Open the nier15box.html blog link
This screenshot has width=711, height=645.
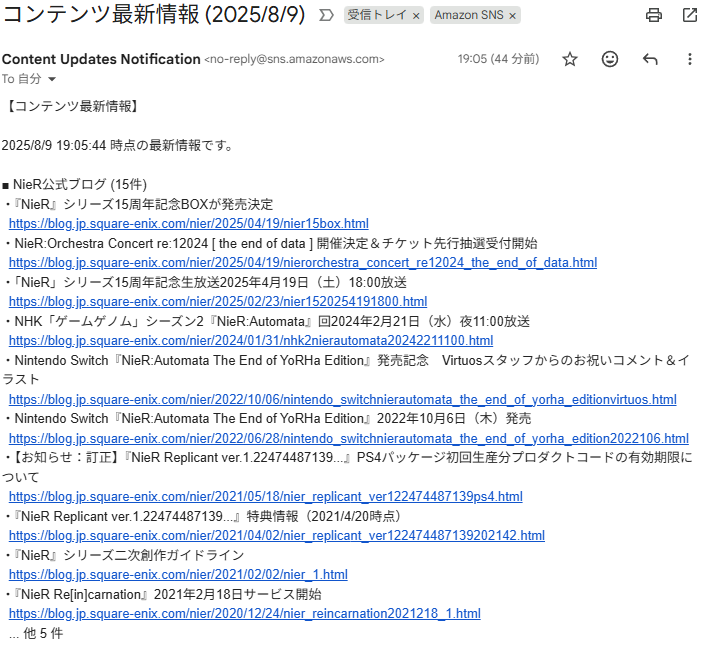[x=189, y=224]
